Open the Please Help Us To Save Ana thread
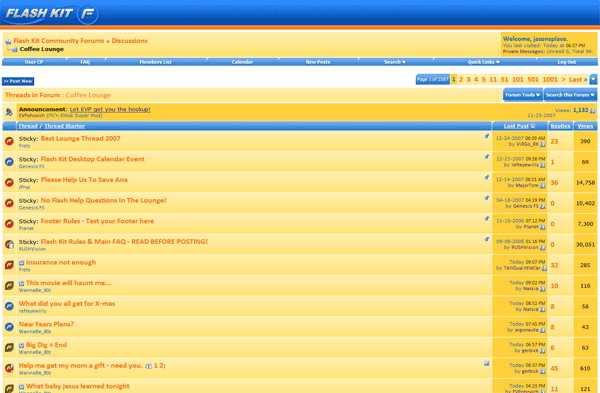600x393 pixels. (84, 180)
